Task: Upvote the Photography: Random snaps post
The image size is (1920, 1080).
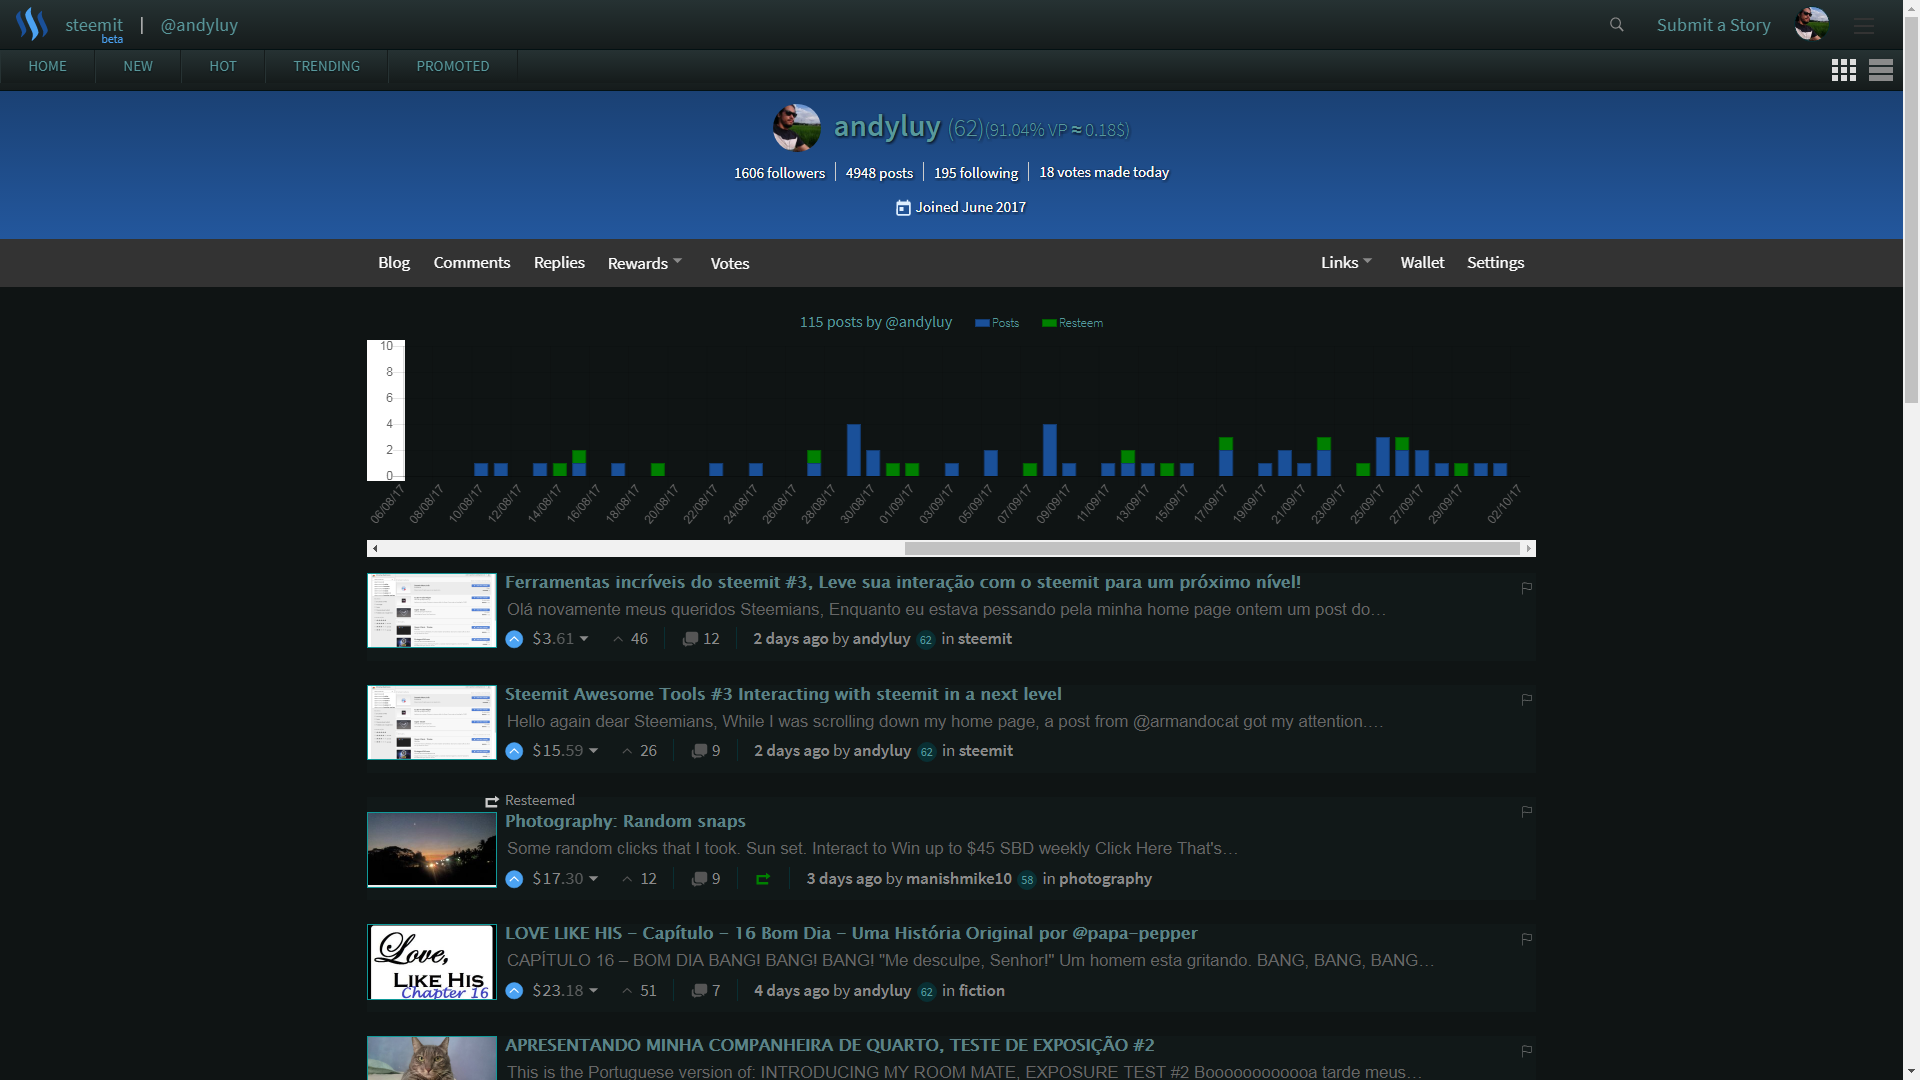Action: tap(514, 879)
